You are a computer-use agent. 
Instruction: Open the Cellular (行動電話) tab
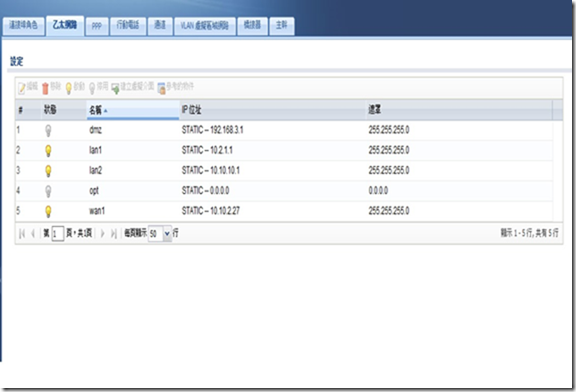[x=128, y=25]
